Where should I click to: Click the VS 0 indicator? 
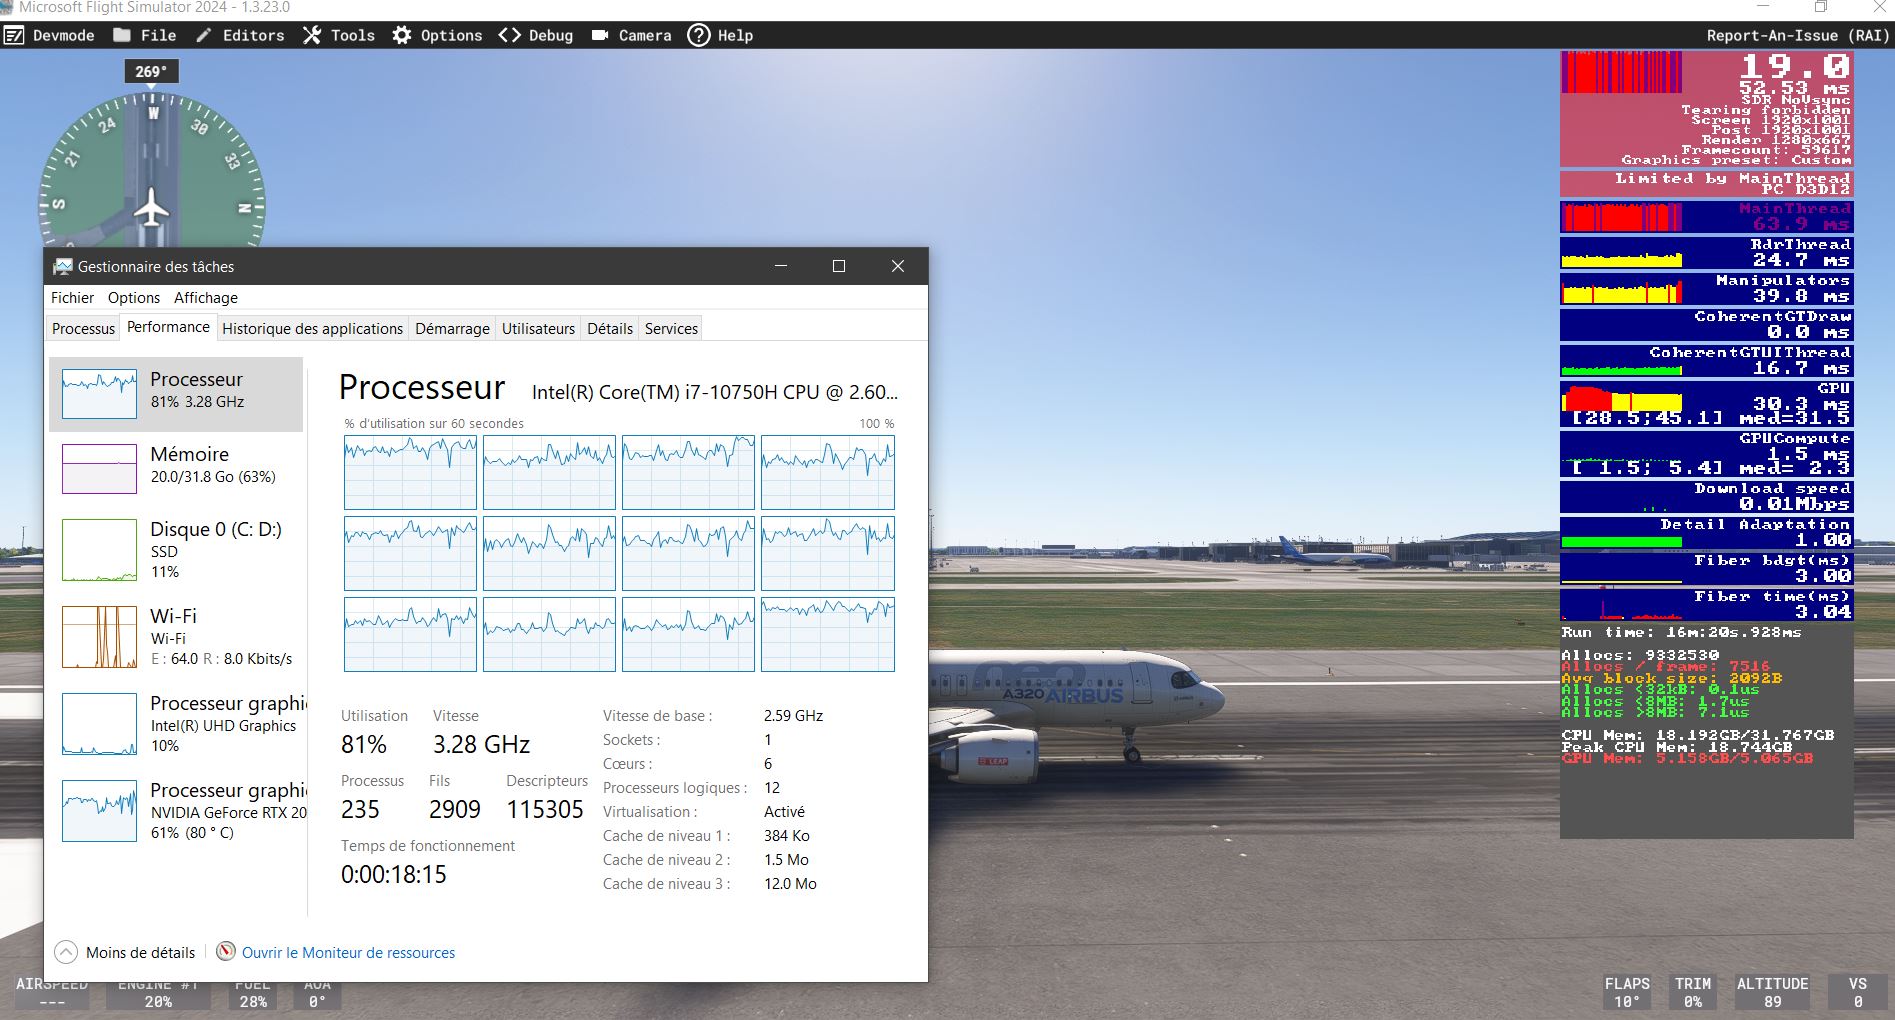(1858, 992)
